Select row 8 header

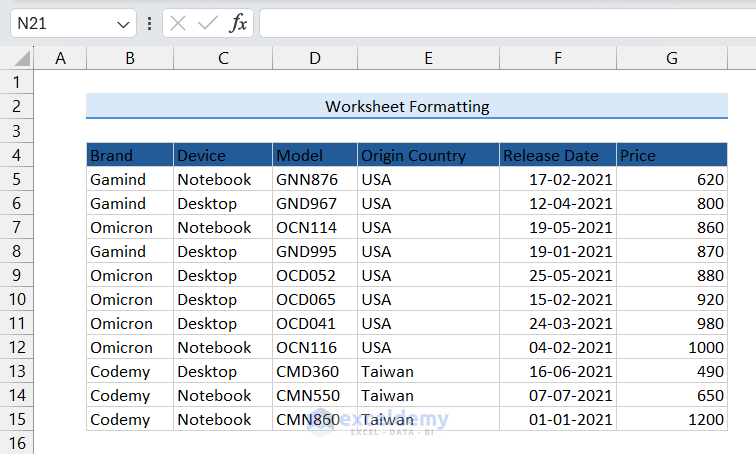16,251
